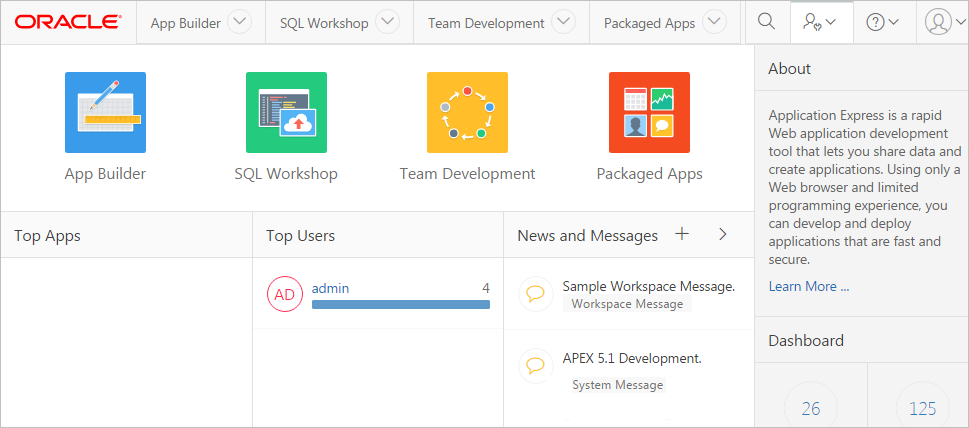Open the Help menu
Image resolution: width=969 pixels, height=428 pixels.
point(882,22)
